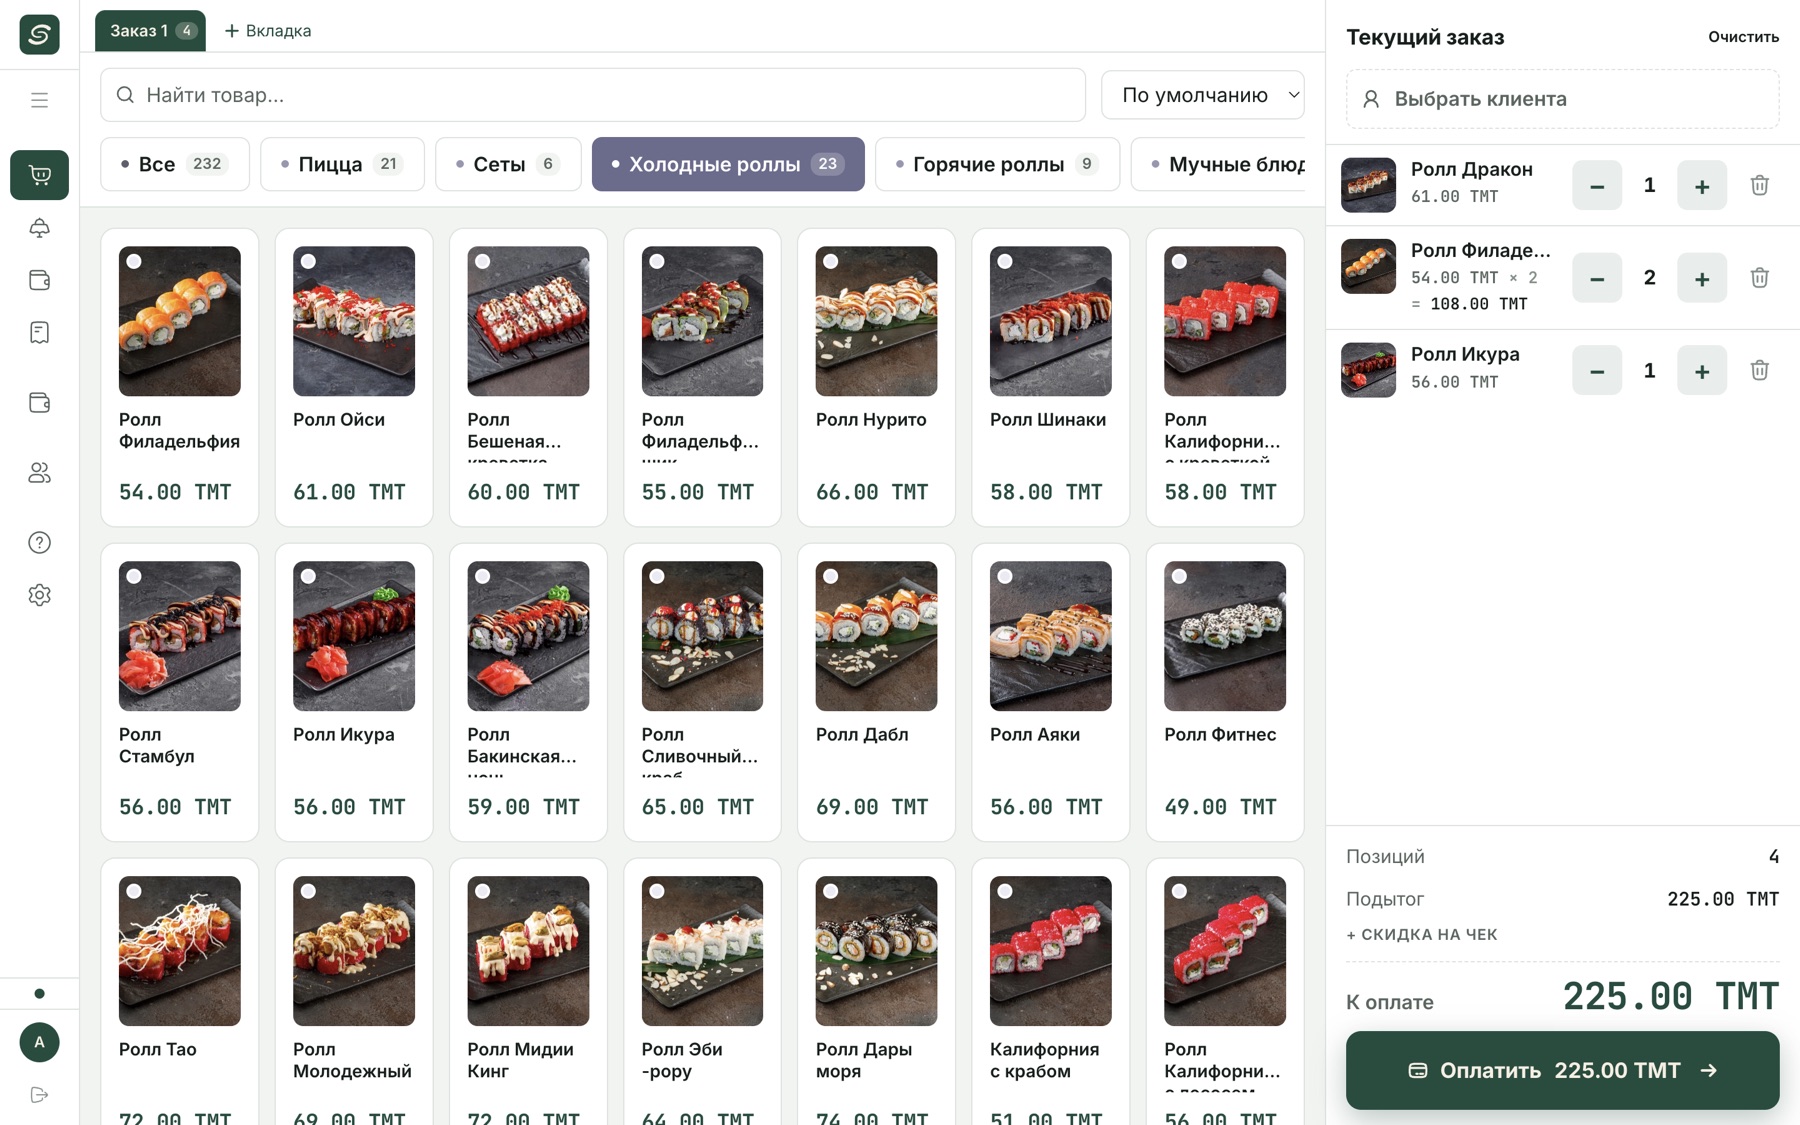Screen dimensions: 1800x1125
Task: Open the По умолчанию sorting dropdown
Action: click(x=1202, y=95)
